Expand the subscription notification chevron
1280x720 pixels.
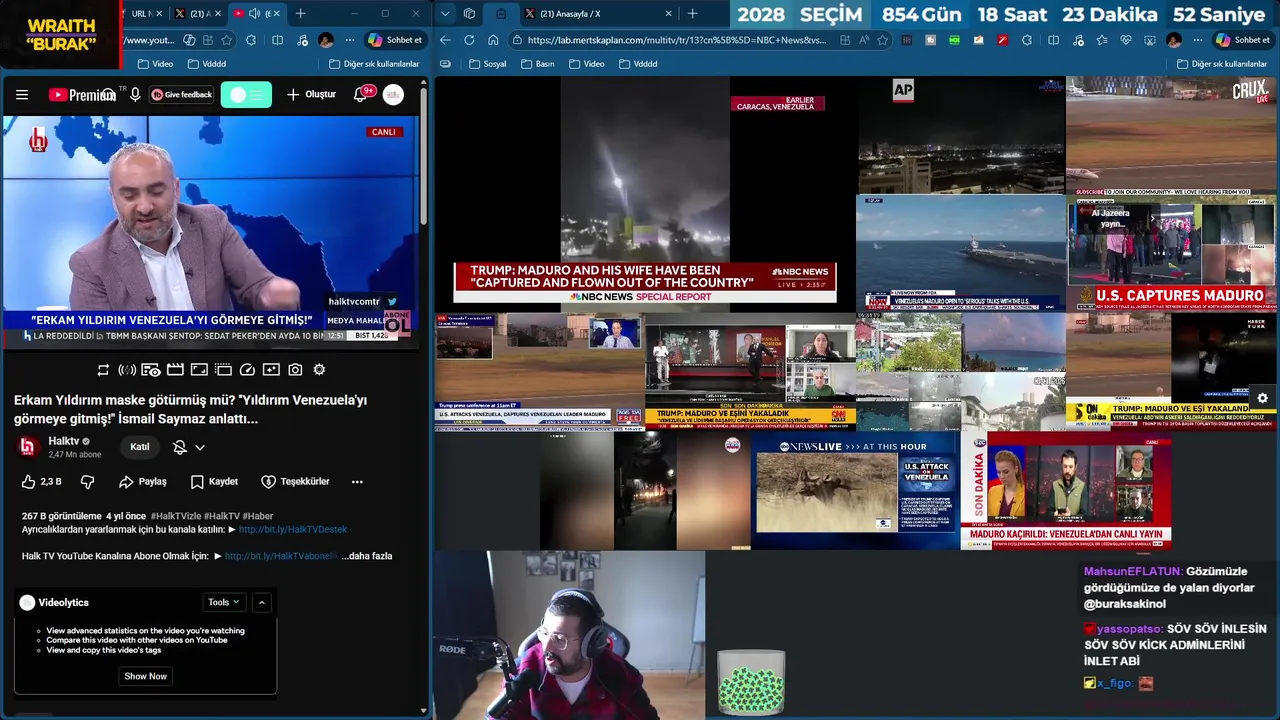[200, 447]
